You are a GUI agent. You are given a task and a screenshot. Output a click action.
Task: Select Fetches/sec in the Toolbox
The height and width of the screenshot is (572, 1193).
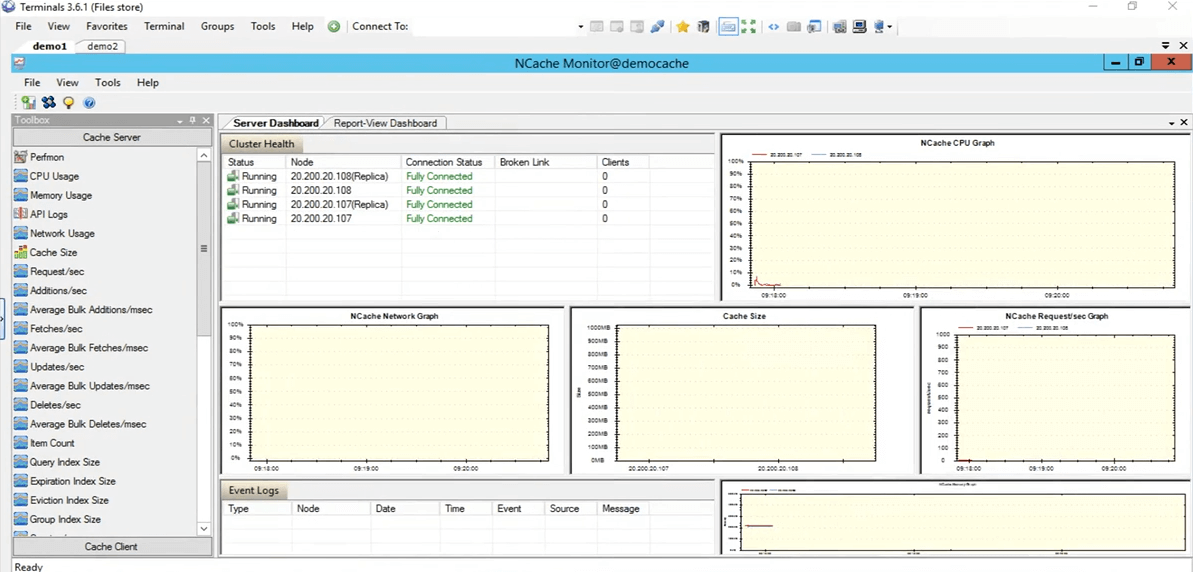(x=48, y=329)
